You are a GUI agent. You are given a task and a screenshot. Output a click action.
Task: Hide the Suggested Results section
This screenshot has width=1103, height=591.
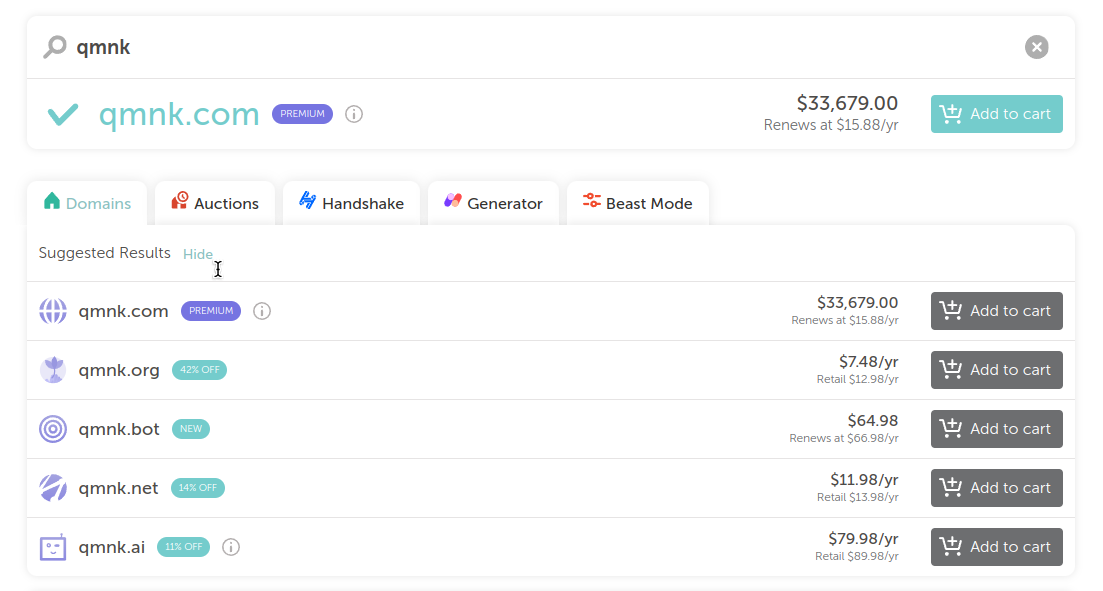coord(198,254)
